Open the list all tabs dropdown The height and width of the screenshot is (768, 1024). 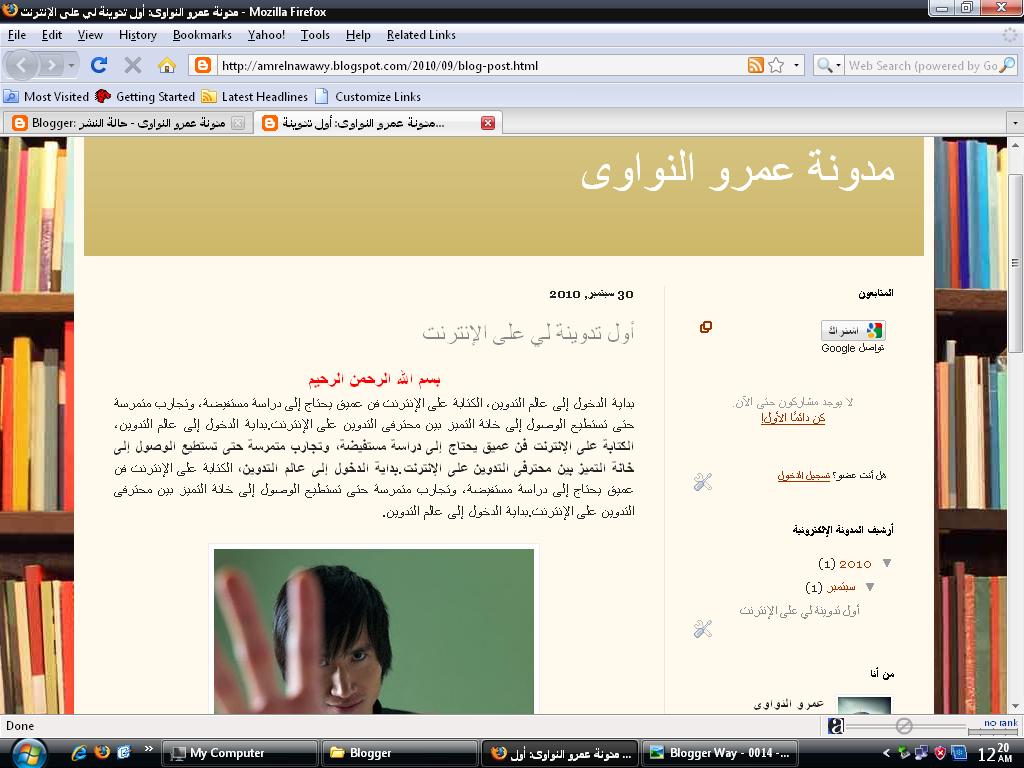[x=1015, y=123]
